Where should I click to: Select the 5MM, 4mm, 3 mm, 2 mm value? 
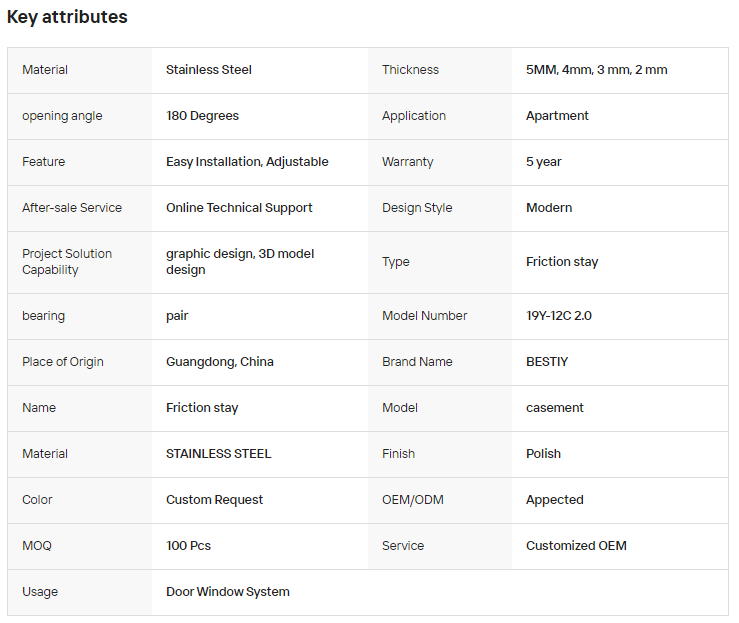tap(596, 70)
